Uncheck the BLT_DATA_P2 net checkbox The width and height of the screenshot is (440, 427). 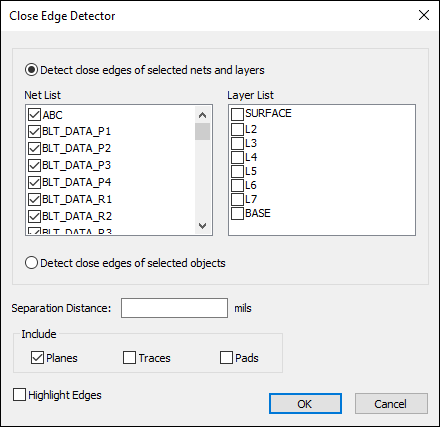[x=34, y=148]
